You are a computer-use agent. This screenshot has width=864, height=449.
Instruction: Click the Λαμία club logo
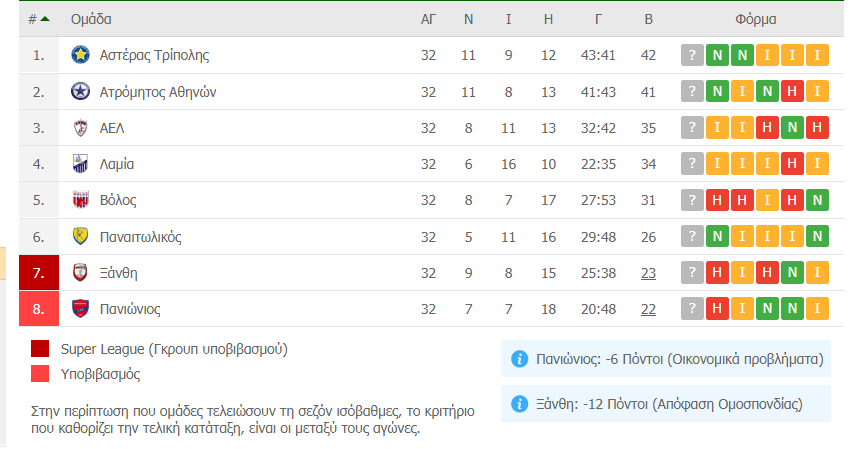pos(81,164)
